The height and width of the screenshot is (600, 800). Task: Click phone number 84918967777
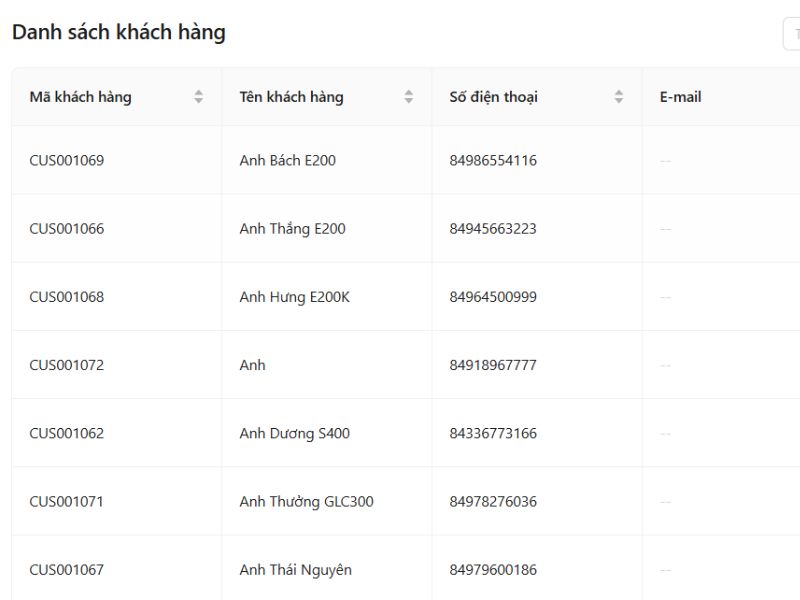point(492,364)
